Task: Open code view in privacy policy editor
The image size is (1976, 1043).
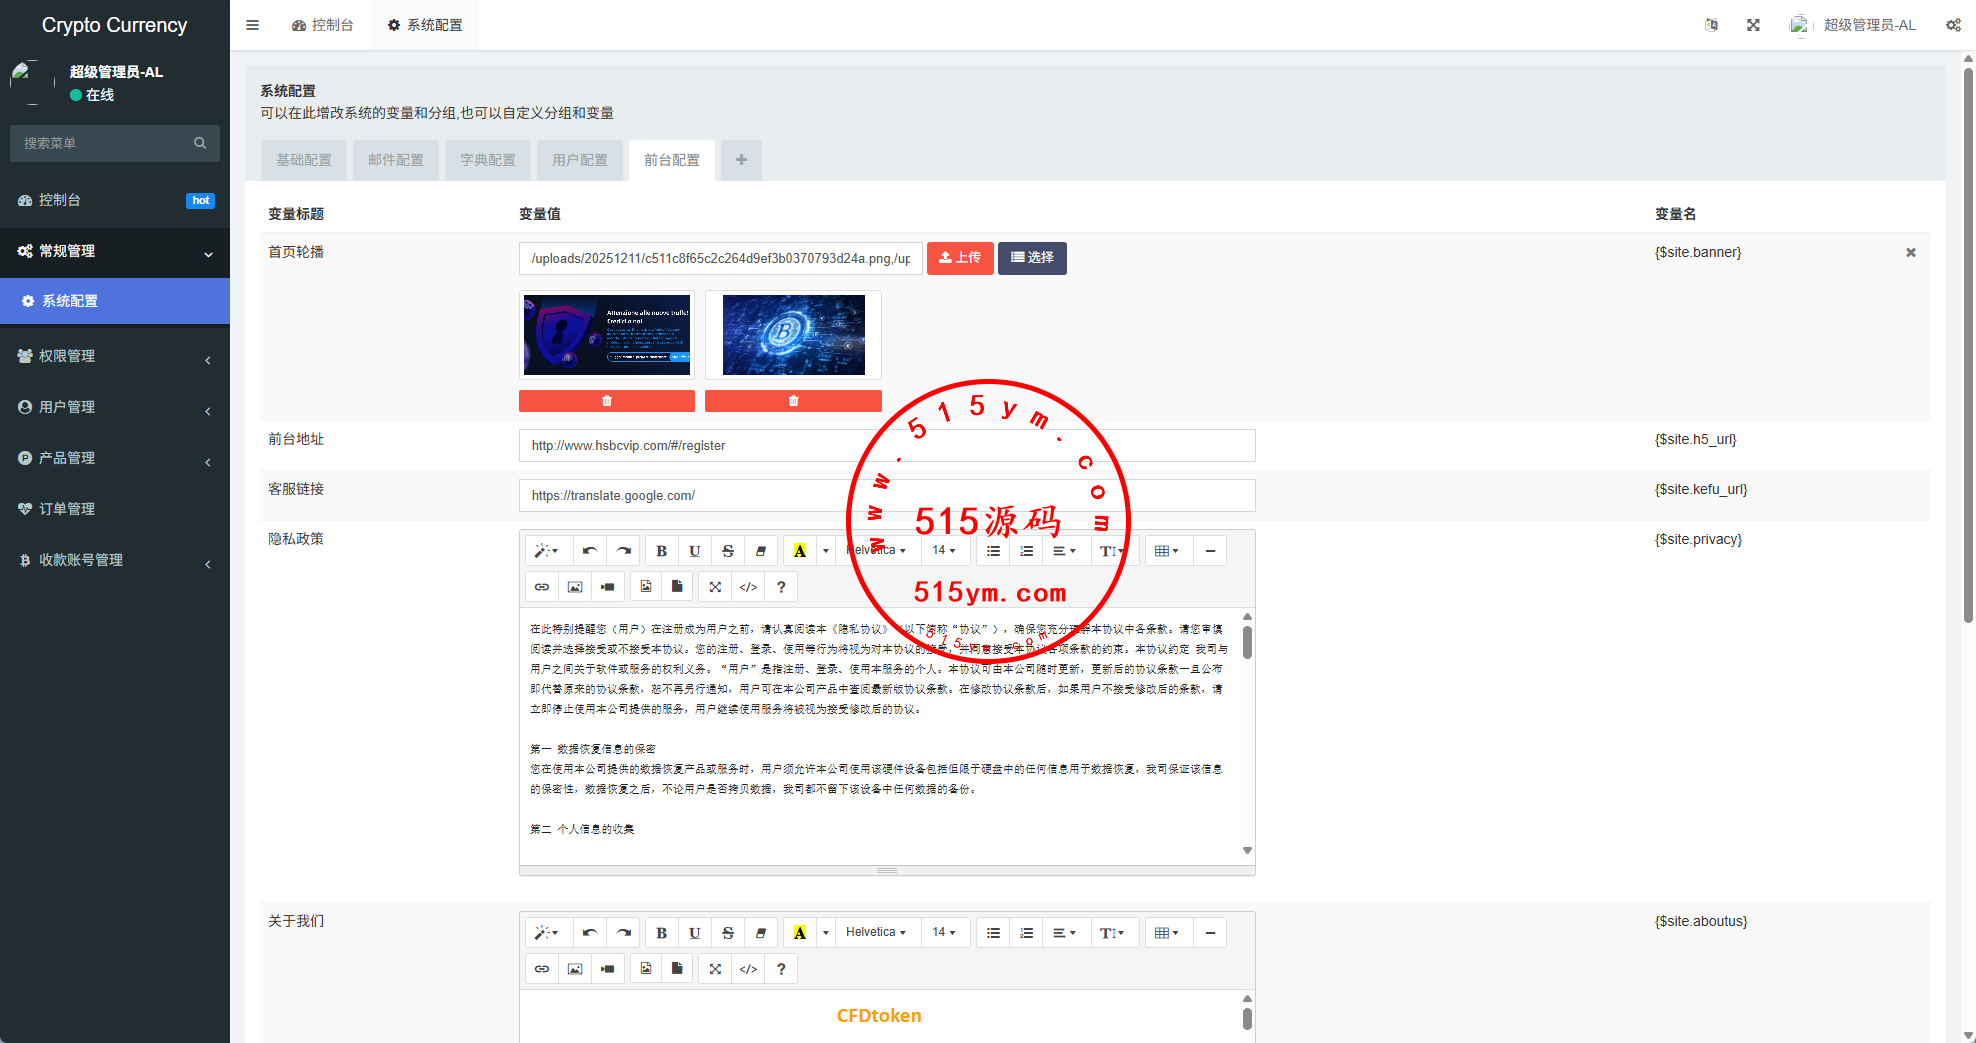Action: (x=748, y=587)
